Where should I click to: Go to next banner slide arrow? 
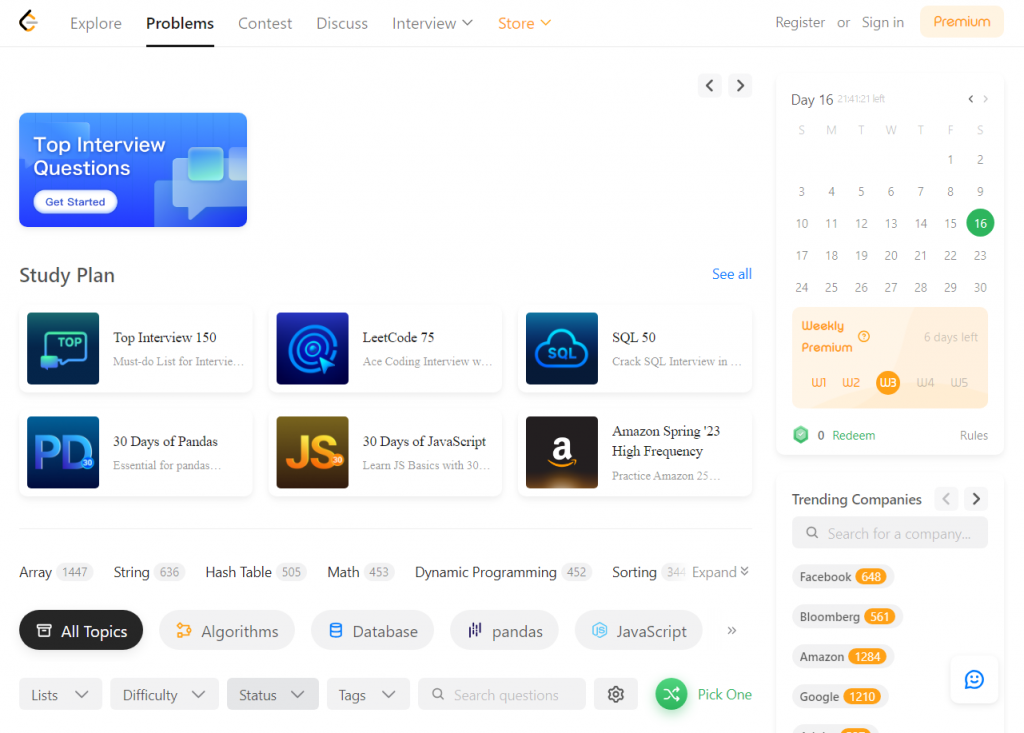740,86
